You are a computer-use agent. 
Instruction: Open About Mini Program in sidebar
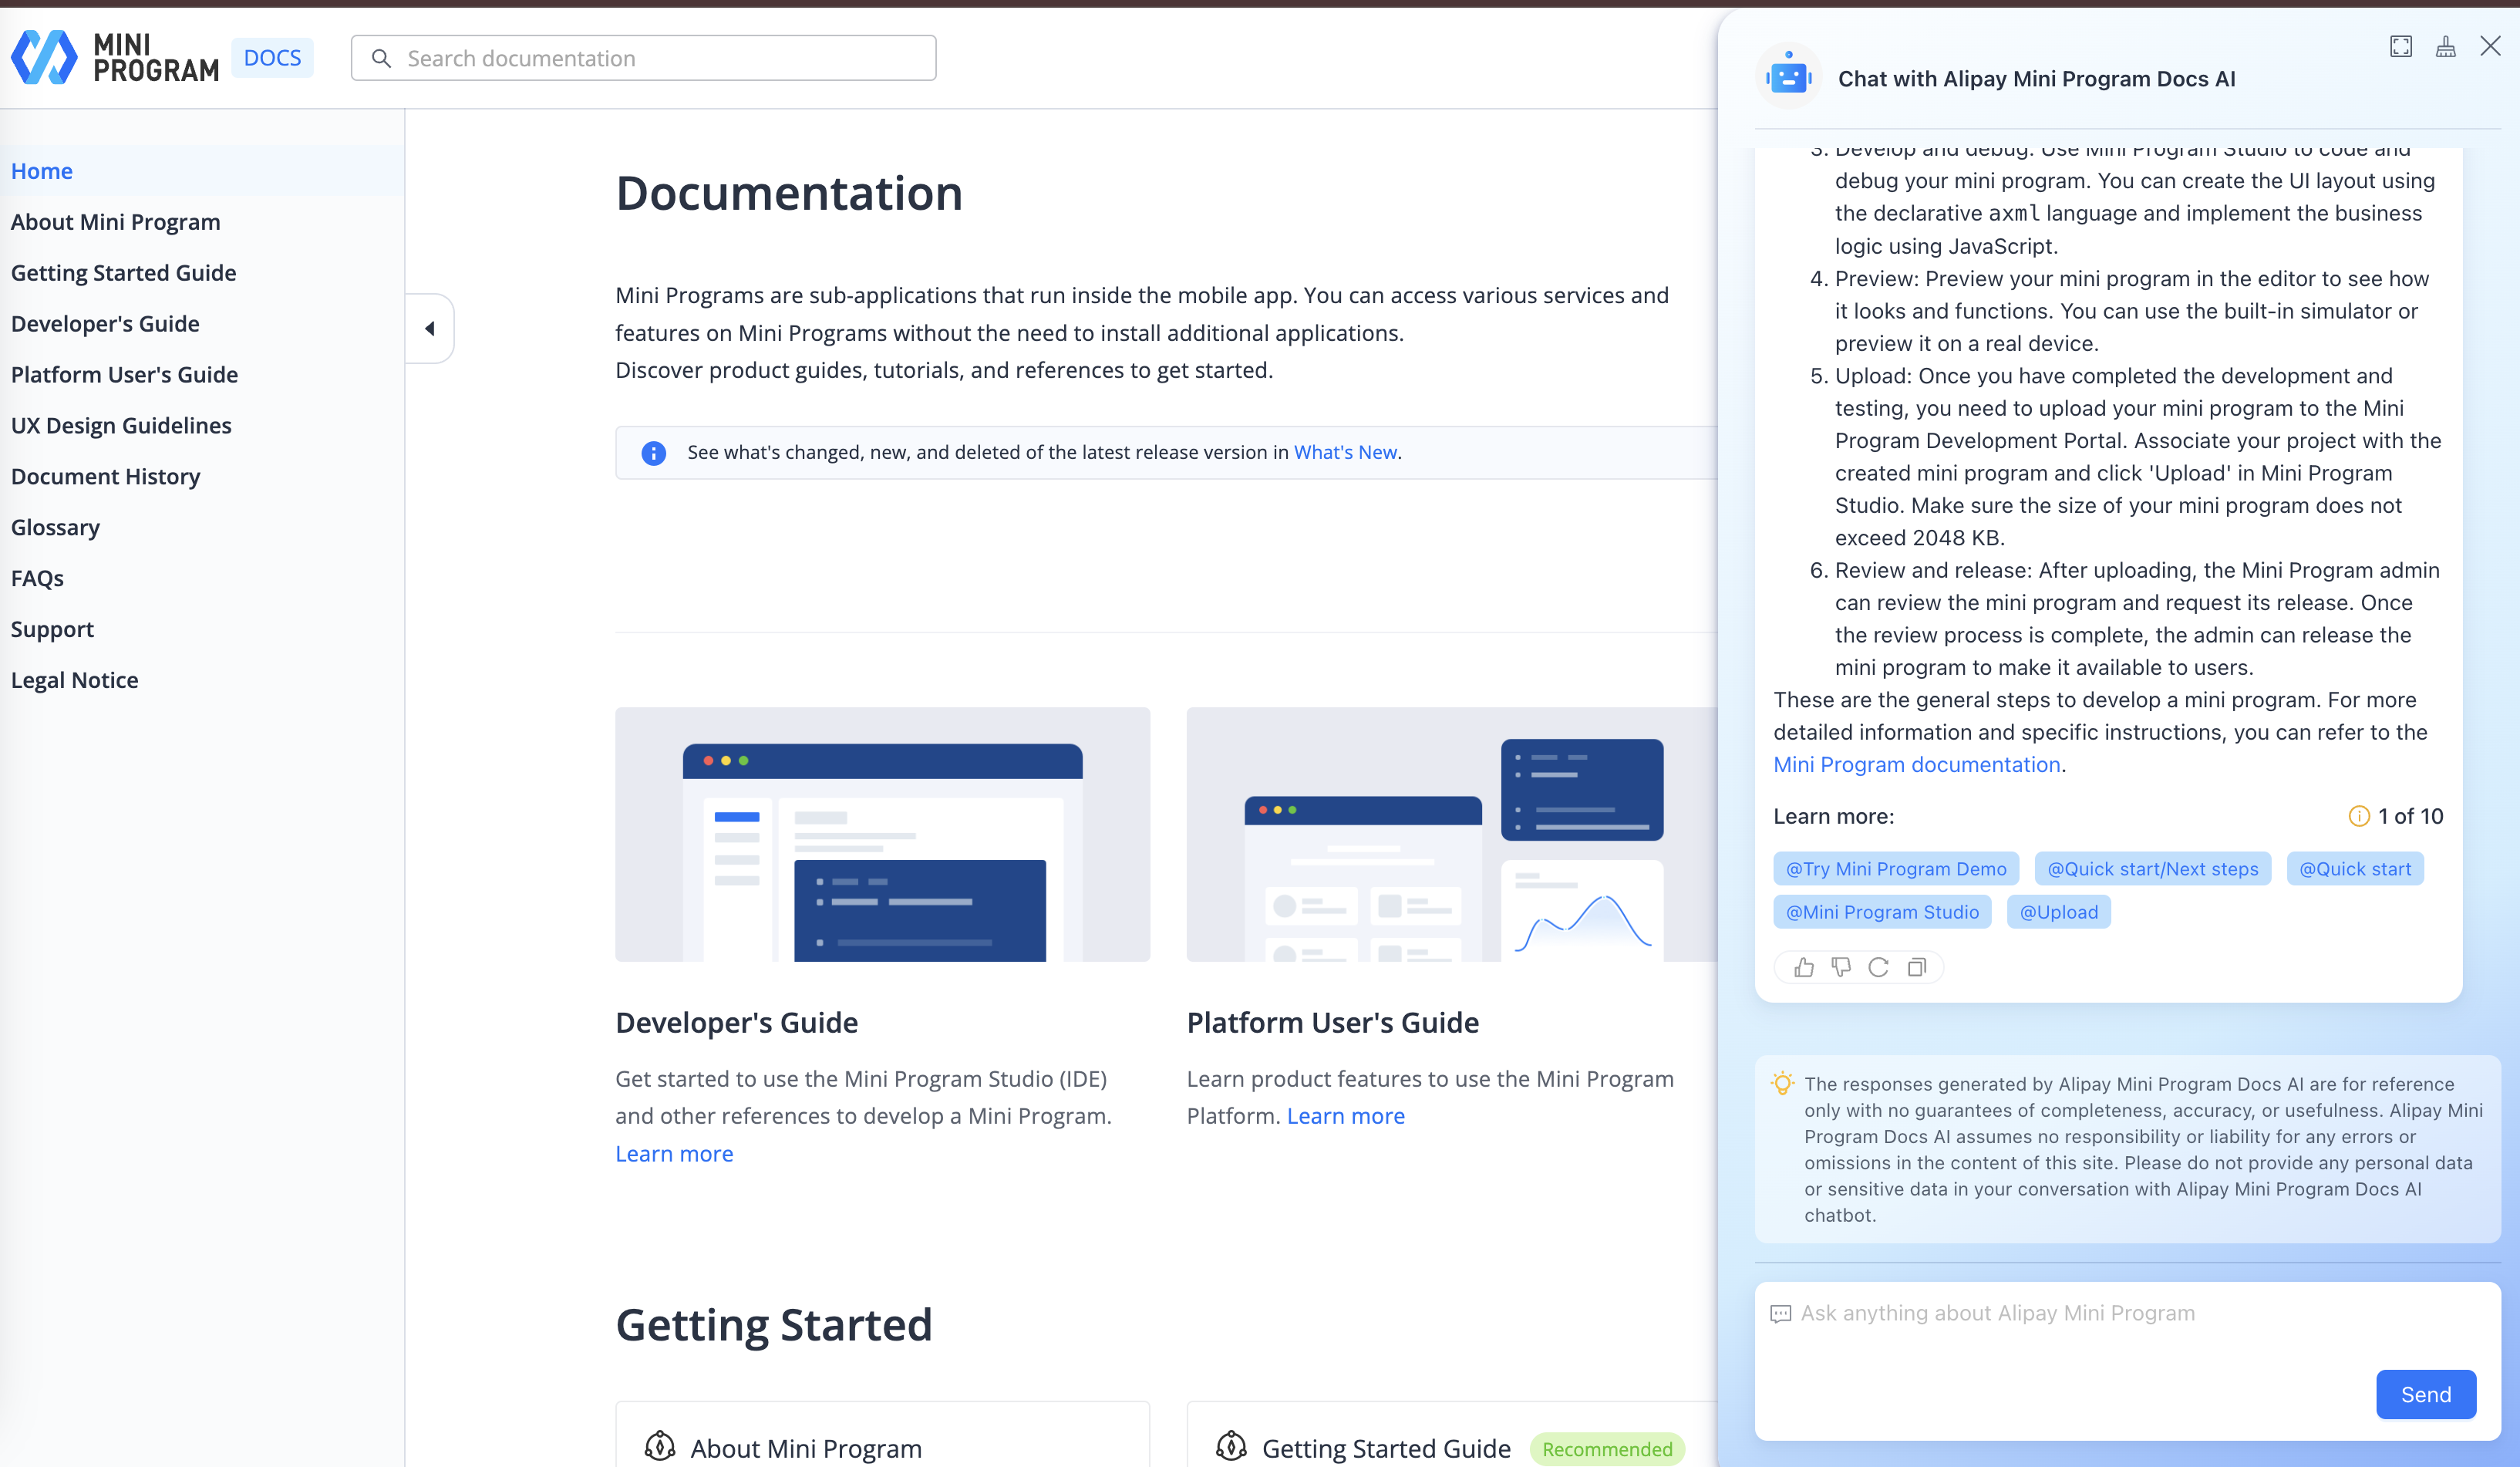(115, 222)
